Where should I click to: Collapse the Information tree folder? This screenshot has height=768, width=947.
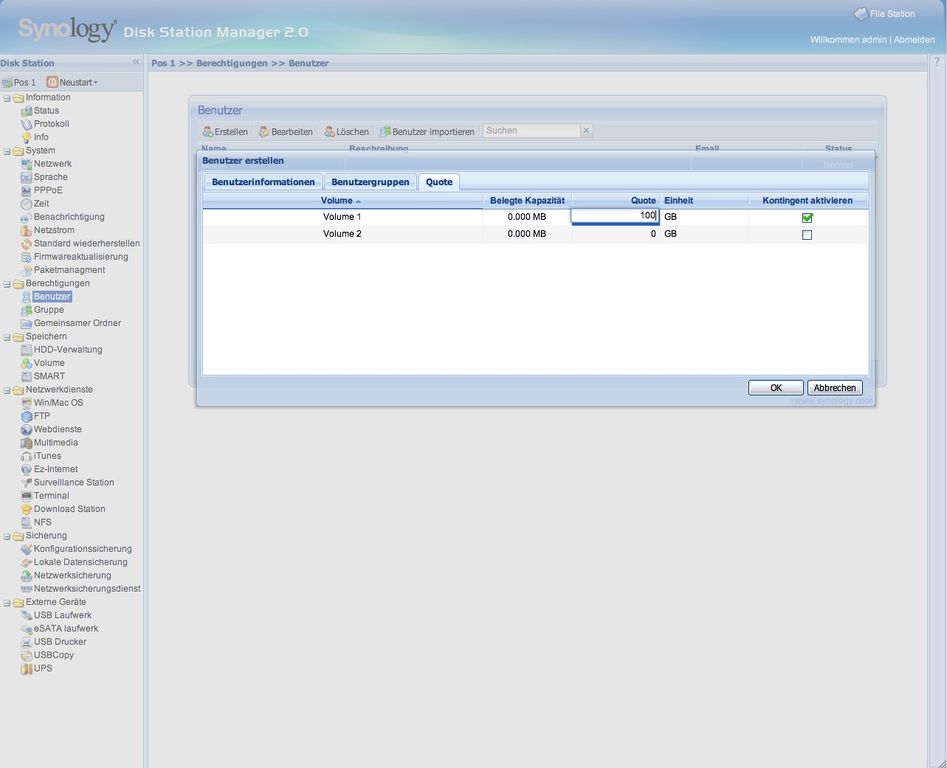(x=7, y=98)
